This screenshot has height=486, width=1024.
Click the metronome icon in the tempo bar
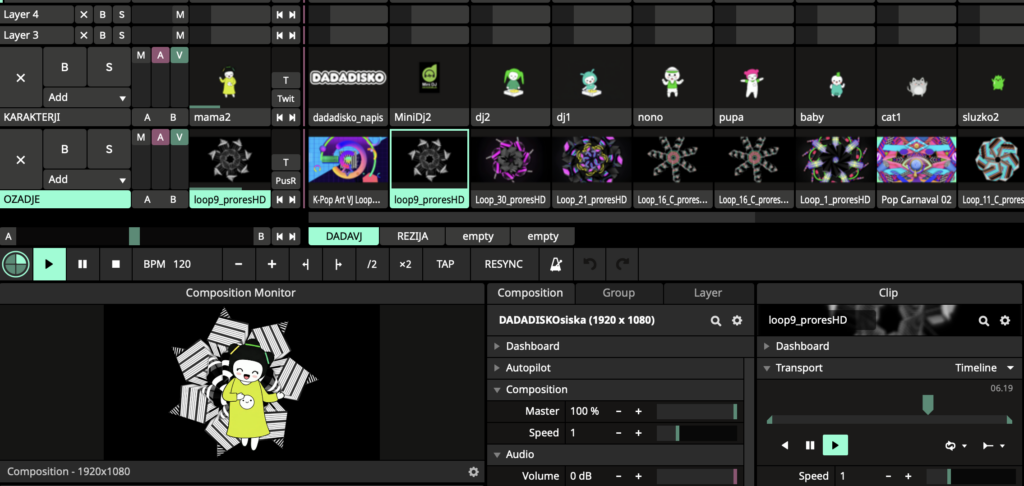pos(555,264)
